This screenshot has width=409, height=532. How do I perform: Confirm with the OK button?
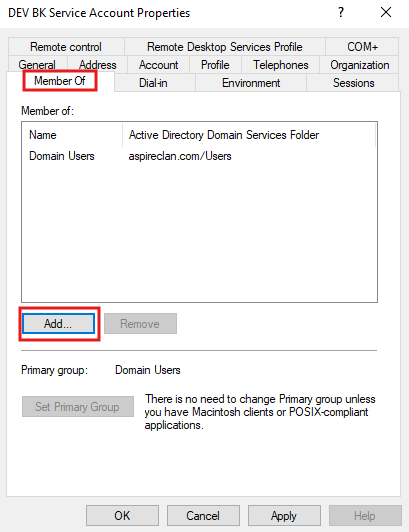122,516
